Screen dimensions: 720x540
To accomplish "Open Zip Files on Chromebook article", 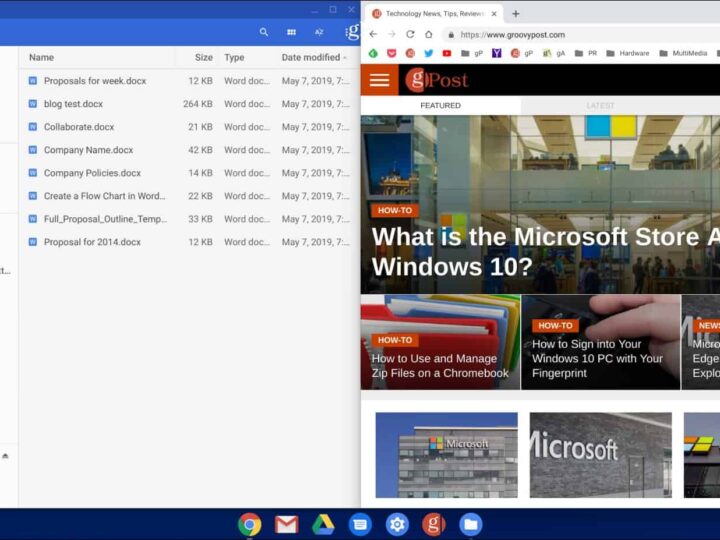I will 440,366.
